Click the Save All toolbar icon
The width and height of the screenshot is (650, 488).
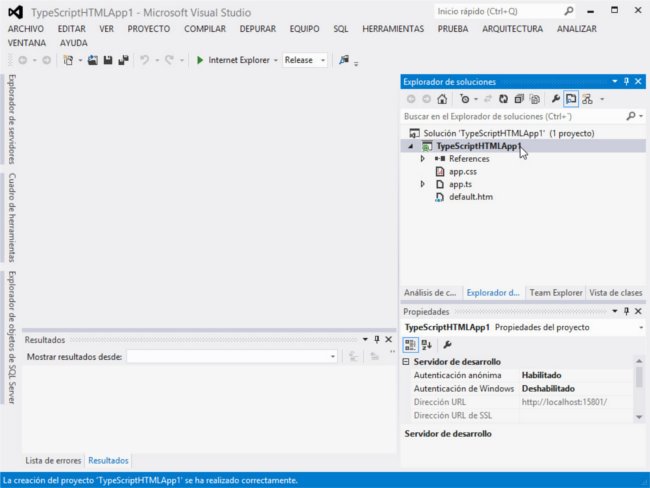point(123,60)
